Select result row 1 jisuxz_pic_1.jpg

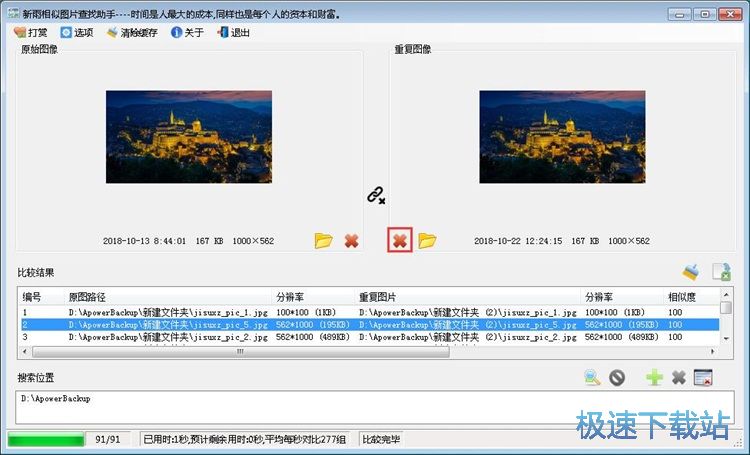tap(369, 312)
